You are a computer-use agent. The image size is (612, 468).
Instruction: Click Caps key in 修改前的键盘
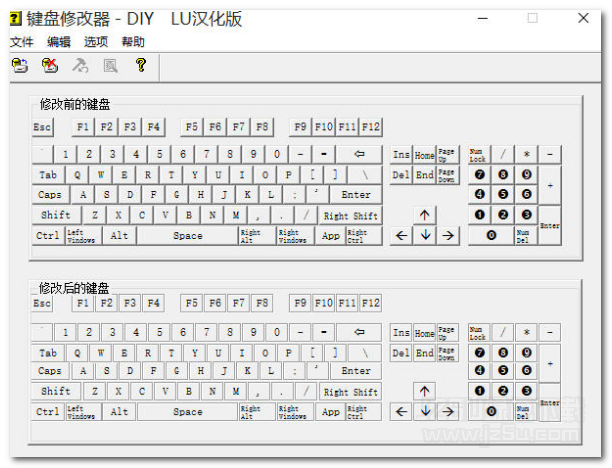click(x=50, y=194)
